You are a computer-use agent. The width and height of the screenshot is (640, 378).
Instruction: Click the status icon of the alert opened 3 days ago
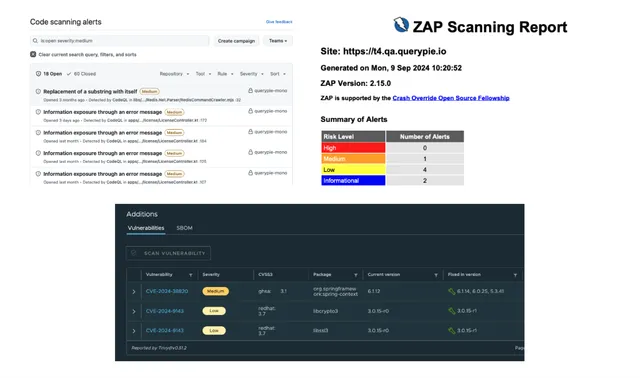tap(38, 112)
